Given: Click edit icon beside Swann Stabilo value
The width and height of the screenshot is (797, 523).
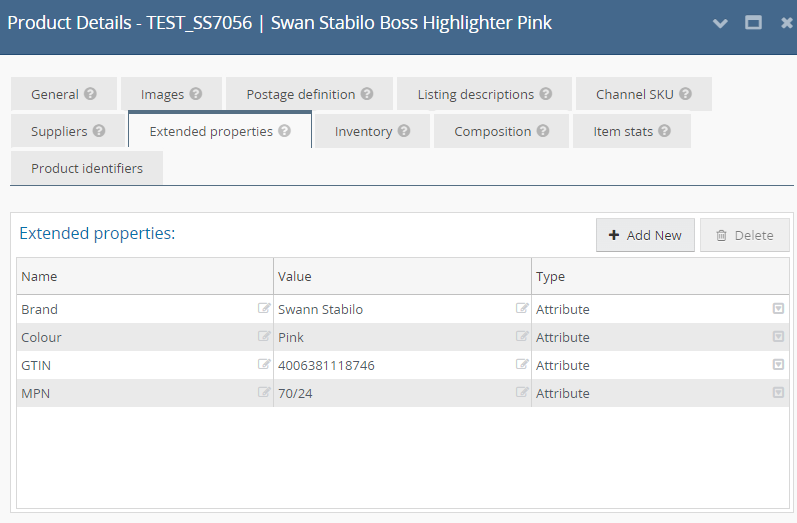Looking at the screenshot, I should [x=522, y=309].
